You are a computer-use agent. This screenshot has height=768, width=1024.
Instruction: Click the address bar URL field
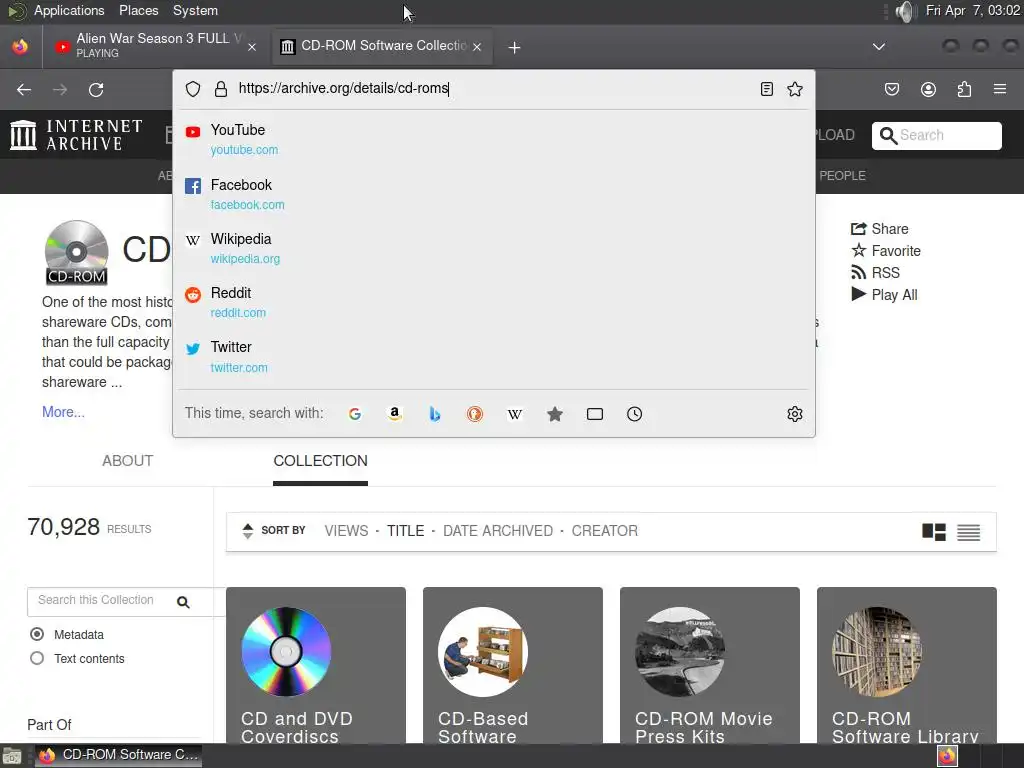pyautogui.click(x=493, y=89)
